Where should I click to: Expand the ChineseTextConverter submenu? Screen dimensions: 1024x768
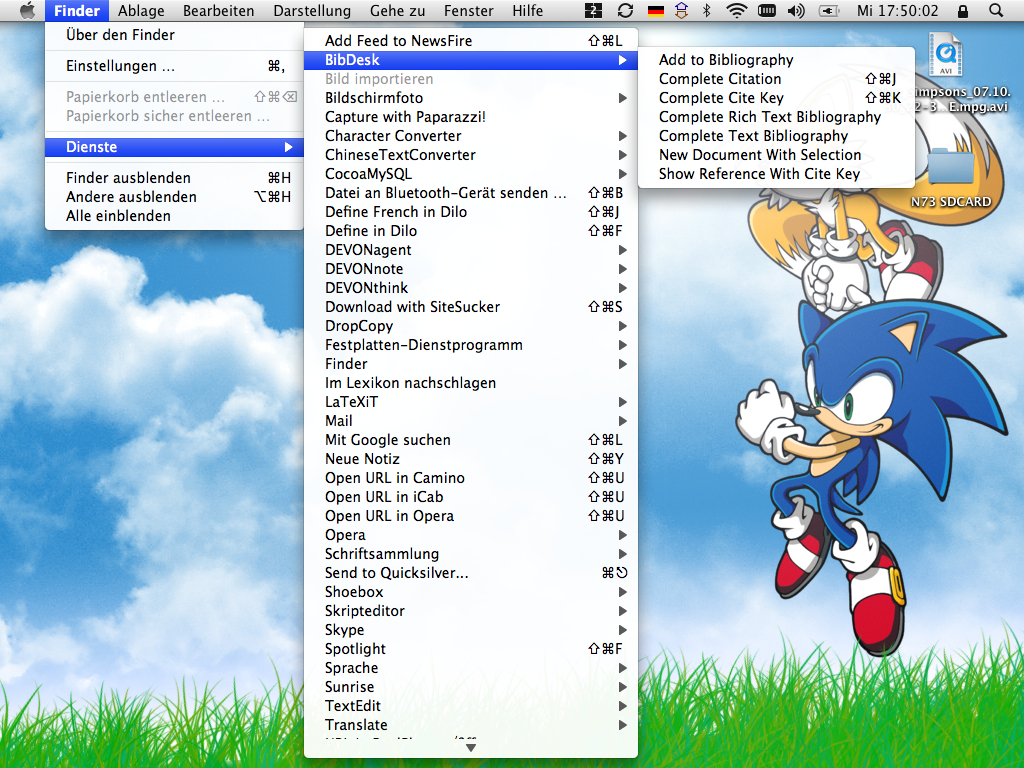click(471, 155)
